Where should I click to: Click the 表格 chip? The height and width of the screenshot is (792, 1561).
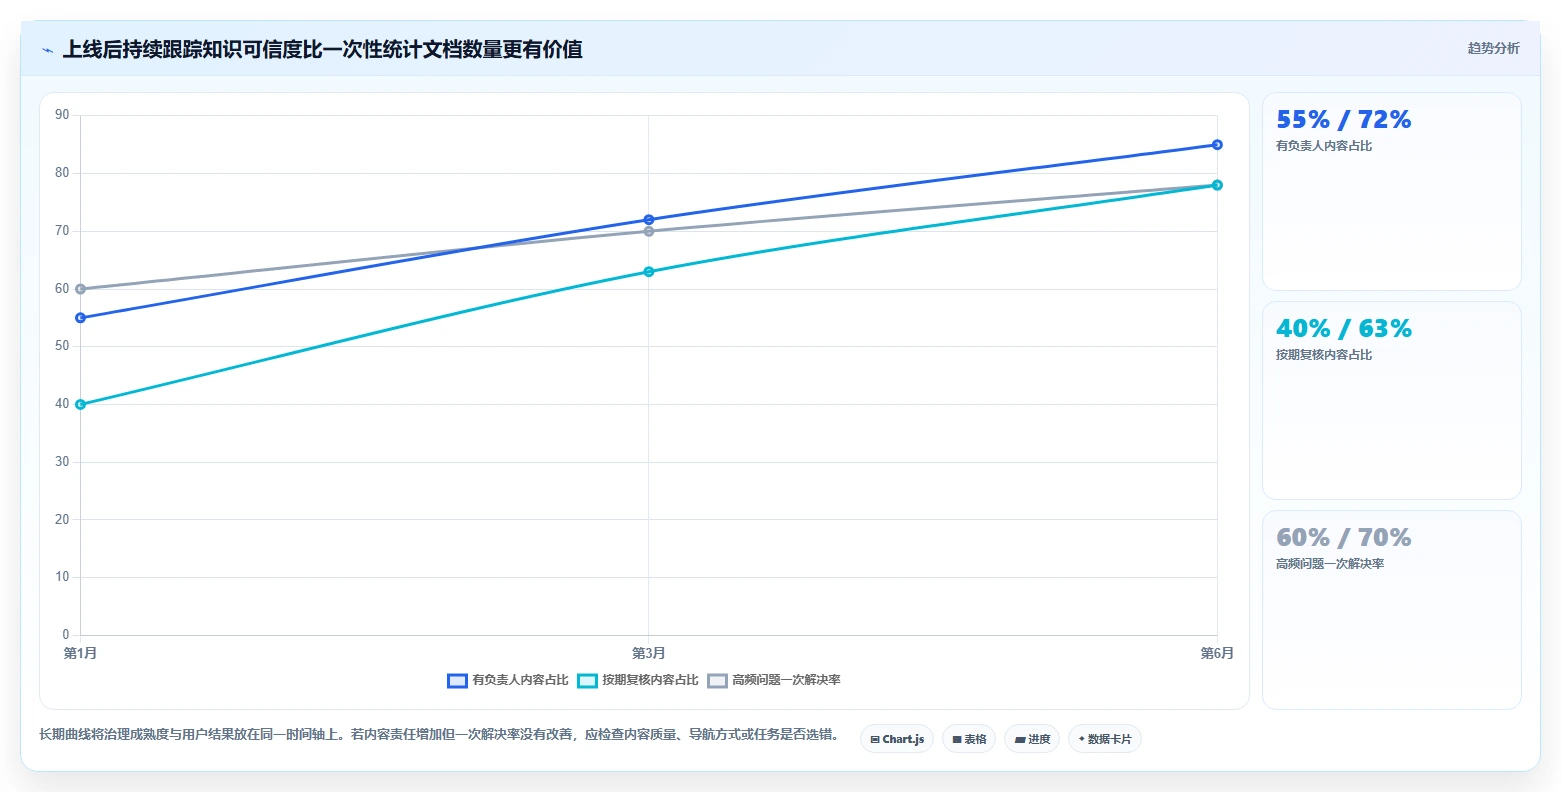(969, 739)
